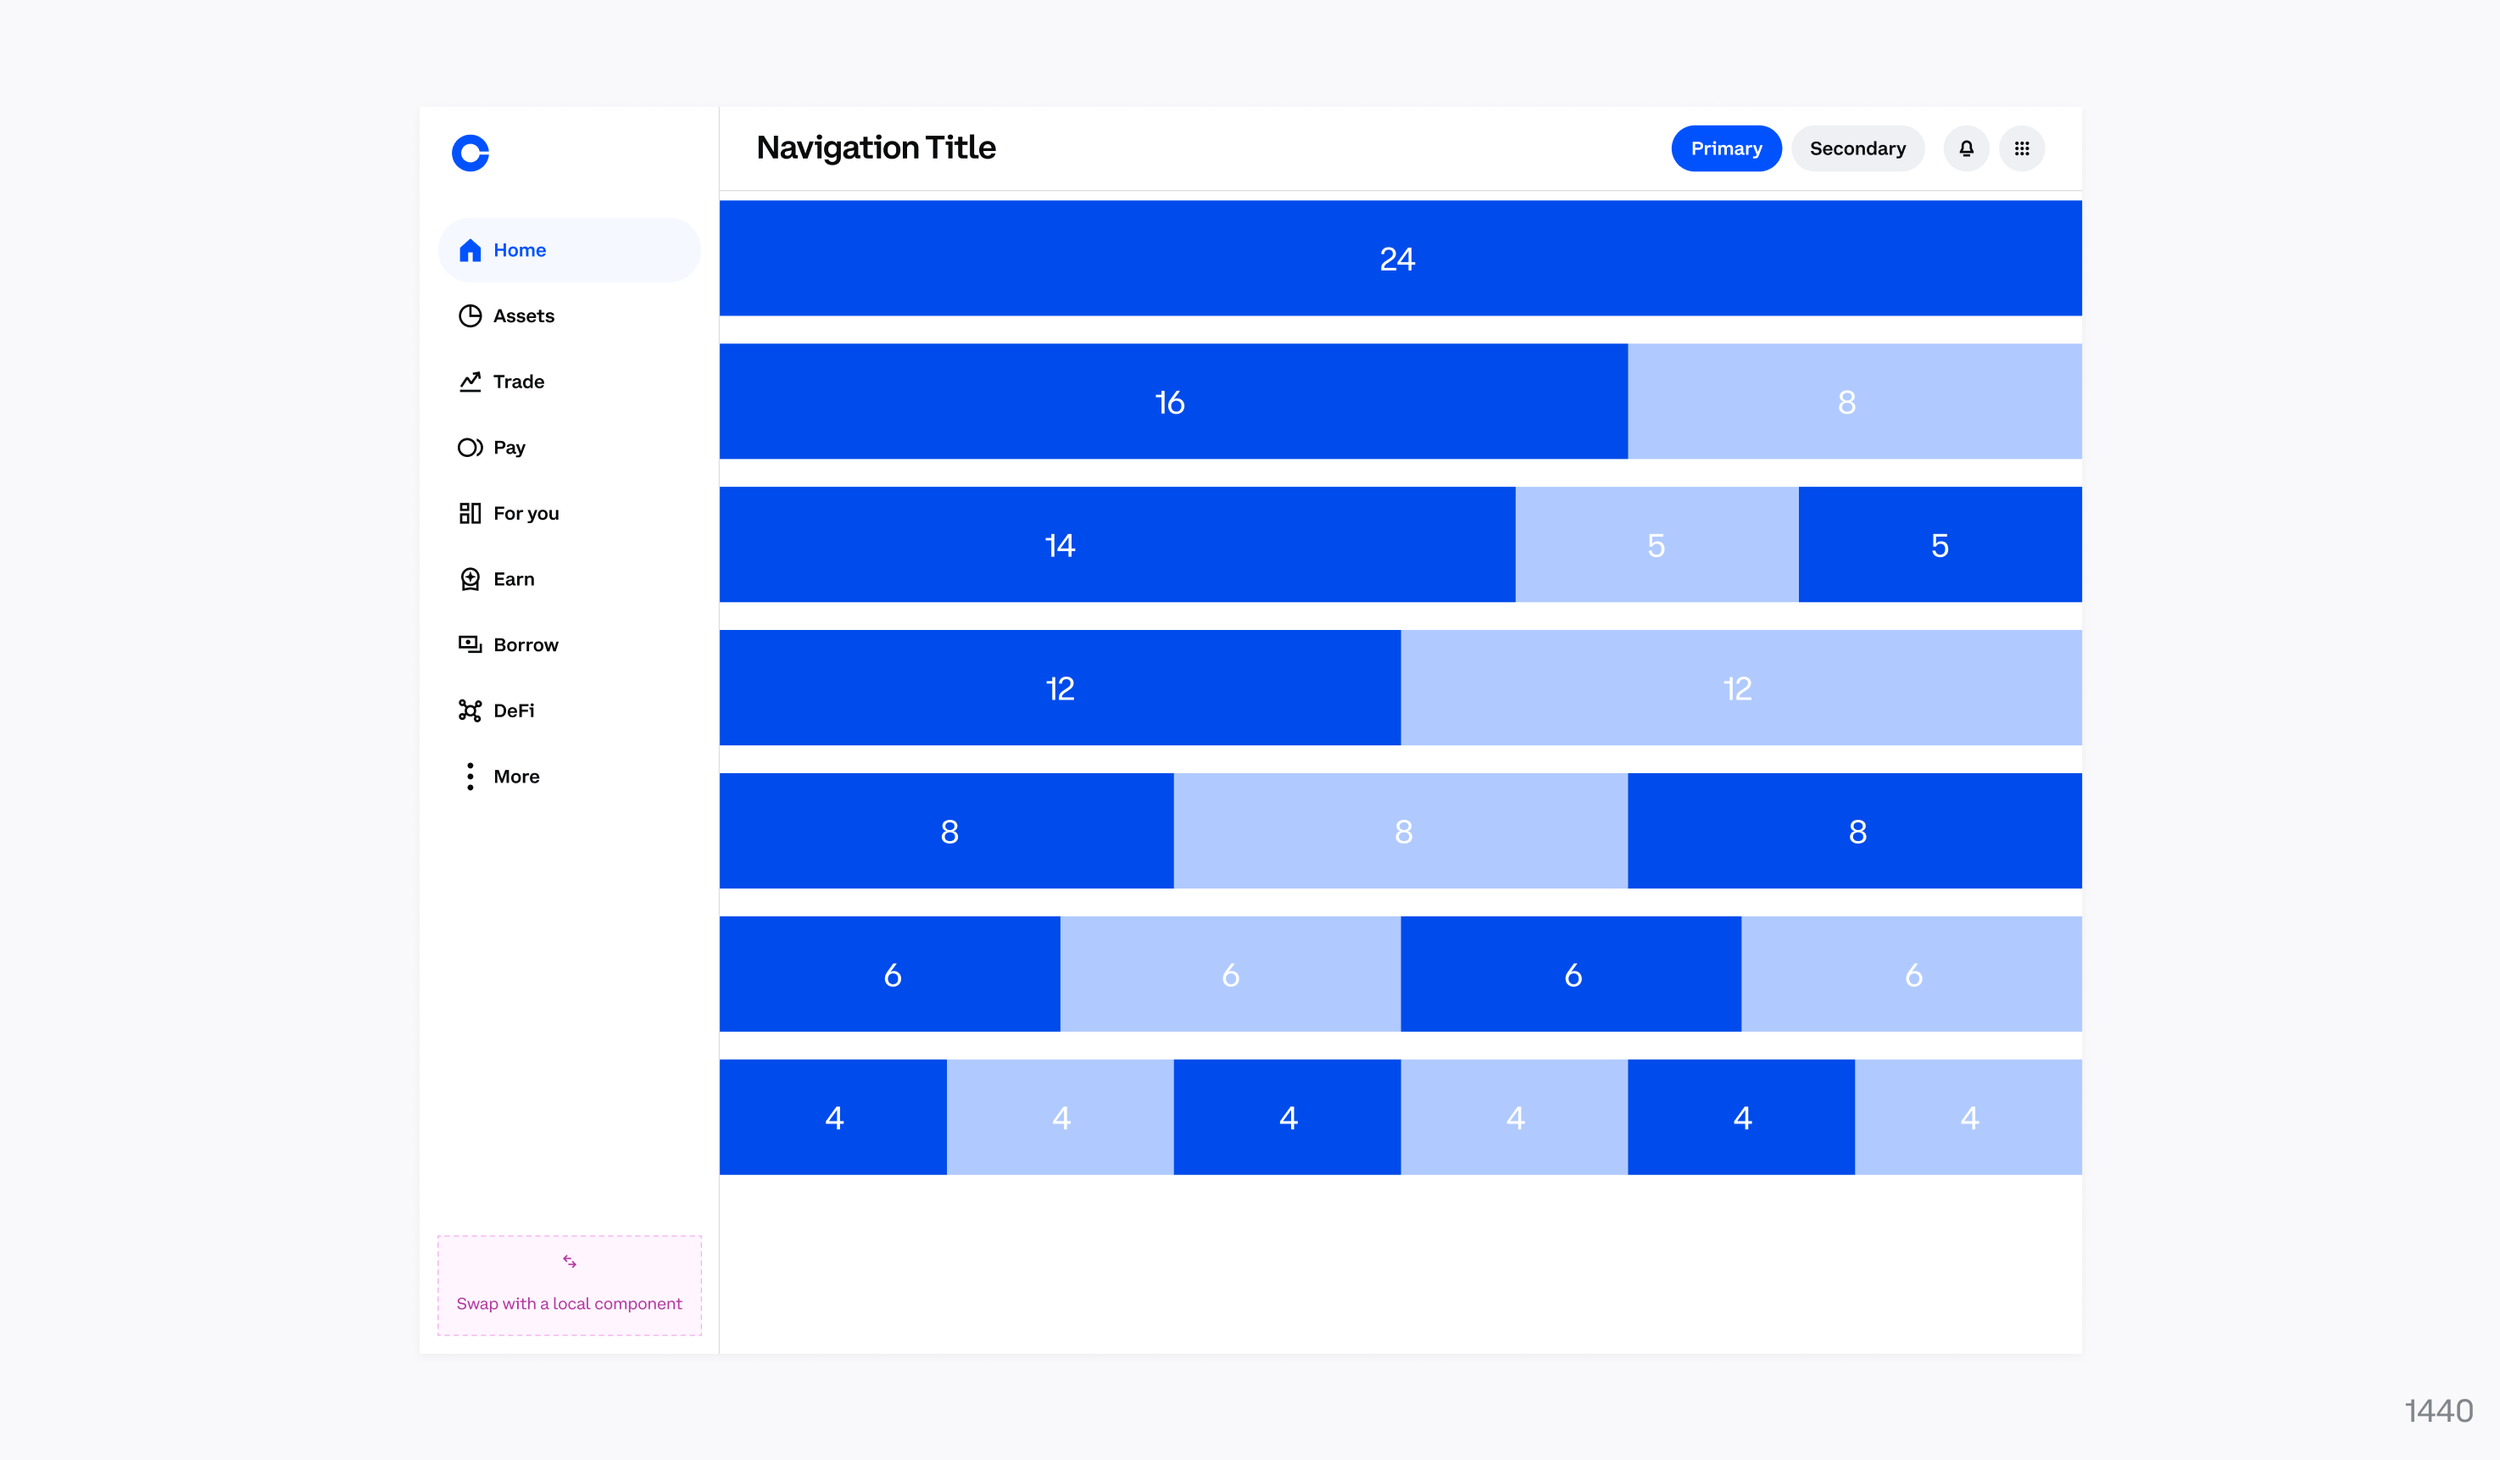This screenshot has height=1460, width=2500.
Task: Open Trade via its chart arrow icon
Action: tap(470, 382)
